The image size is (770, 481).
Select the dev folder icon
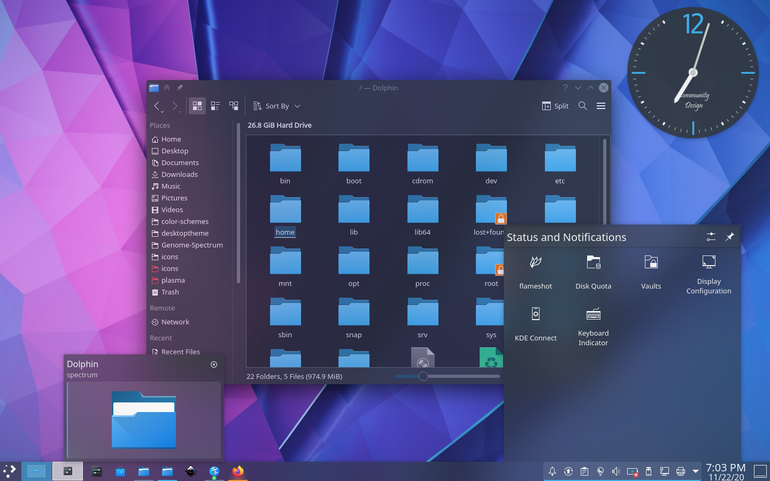491,158
